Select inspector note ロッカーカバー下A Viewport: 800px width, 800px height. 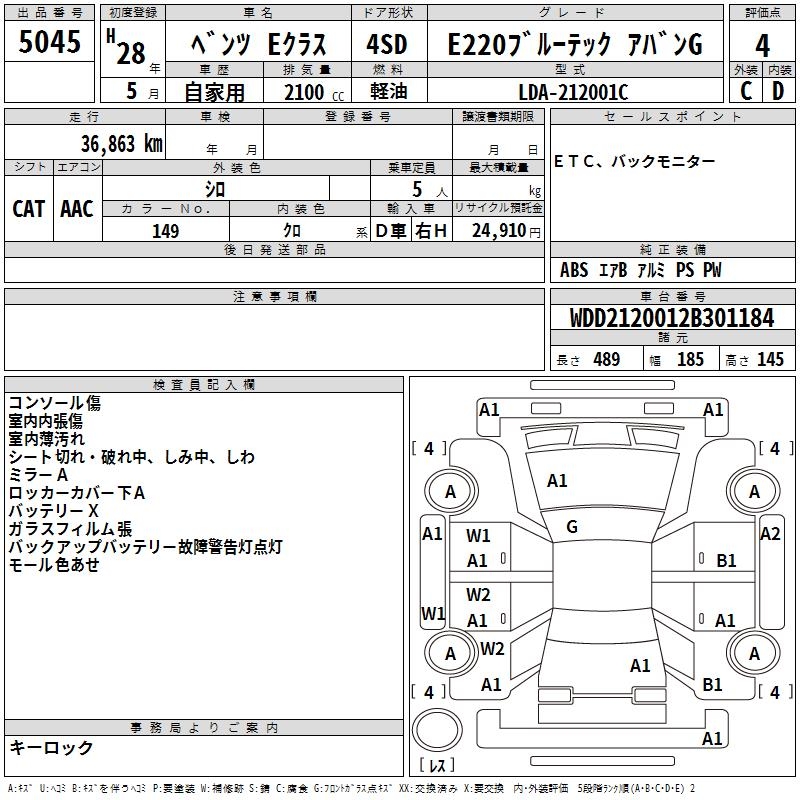click(77, 493)
